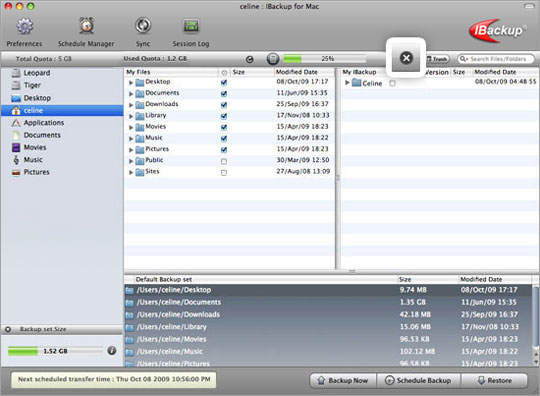Select /Users/celine/Library in backup set

328,327
